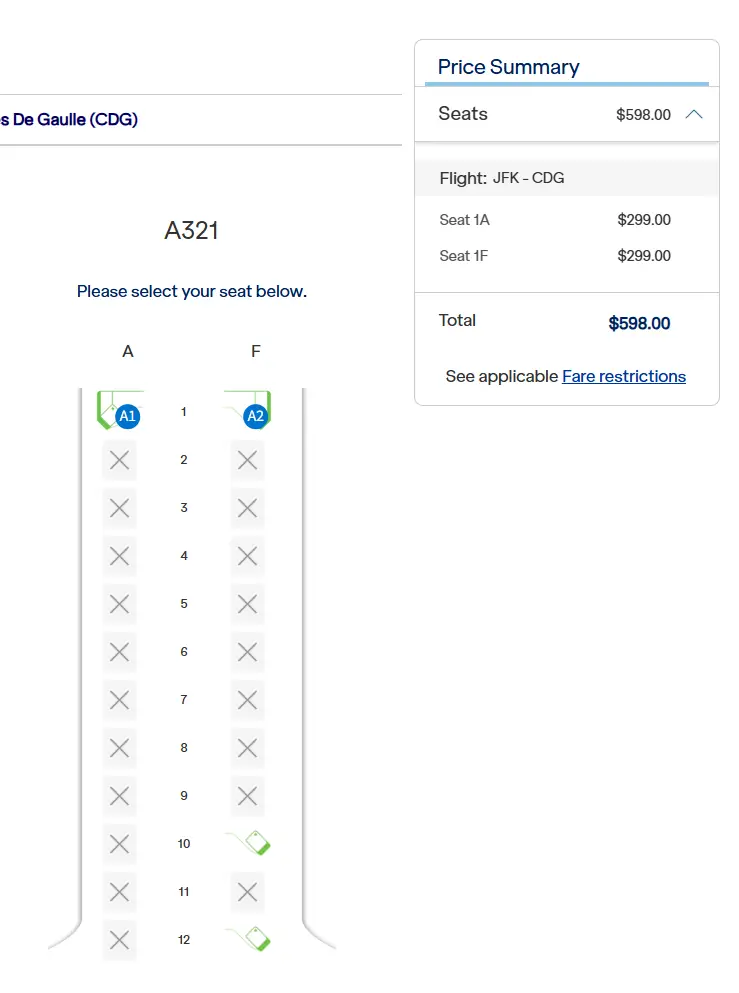Click unavailable seat 9A
Screen dimensions: 739x993
(x=119, y=796)
